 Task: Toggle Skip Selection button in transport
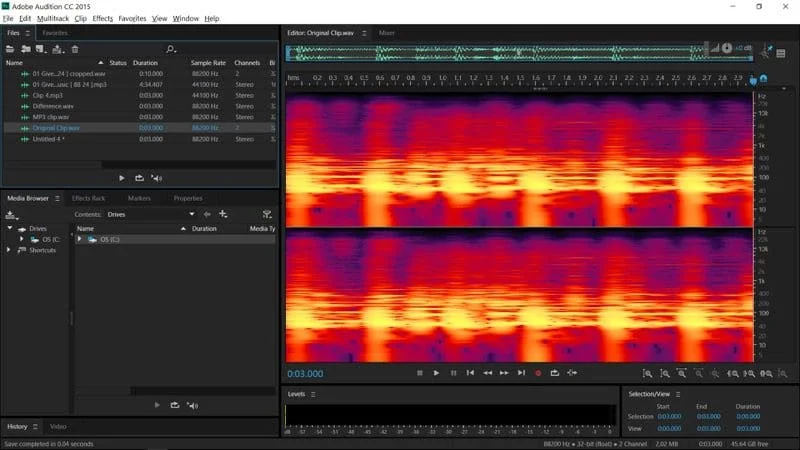pos(572,373)
